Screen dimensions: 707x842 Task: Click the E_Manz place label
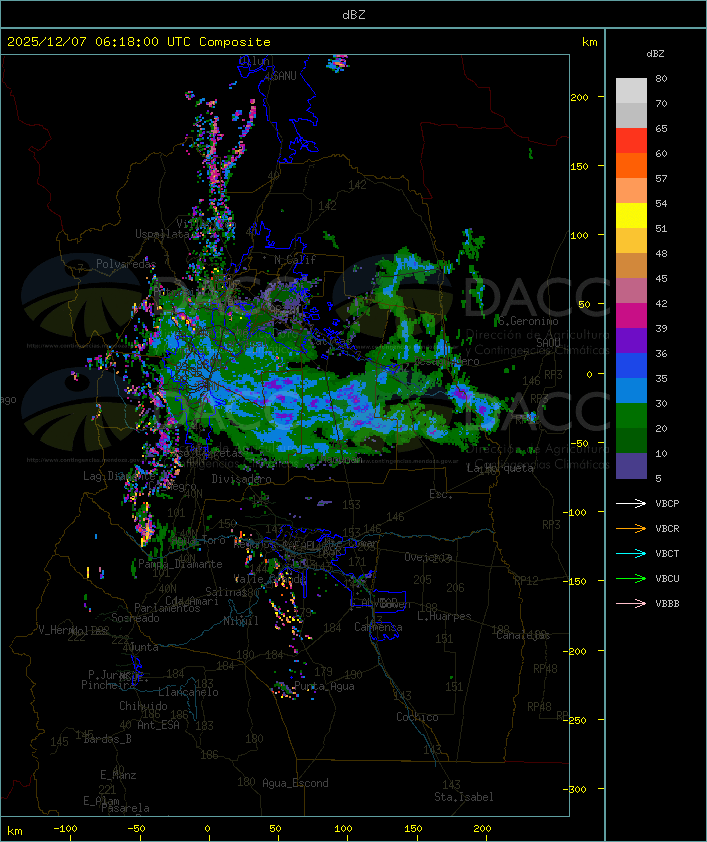point(118,775)
